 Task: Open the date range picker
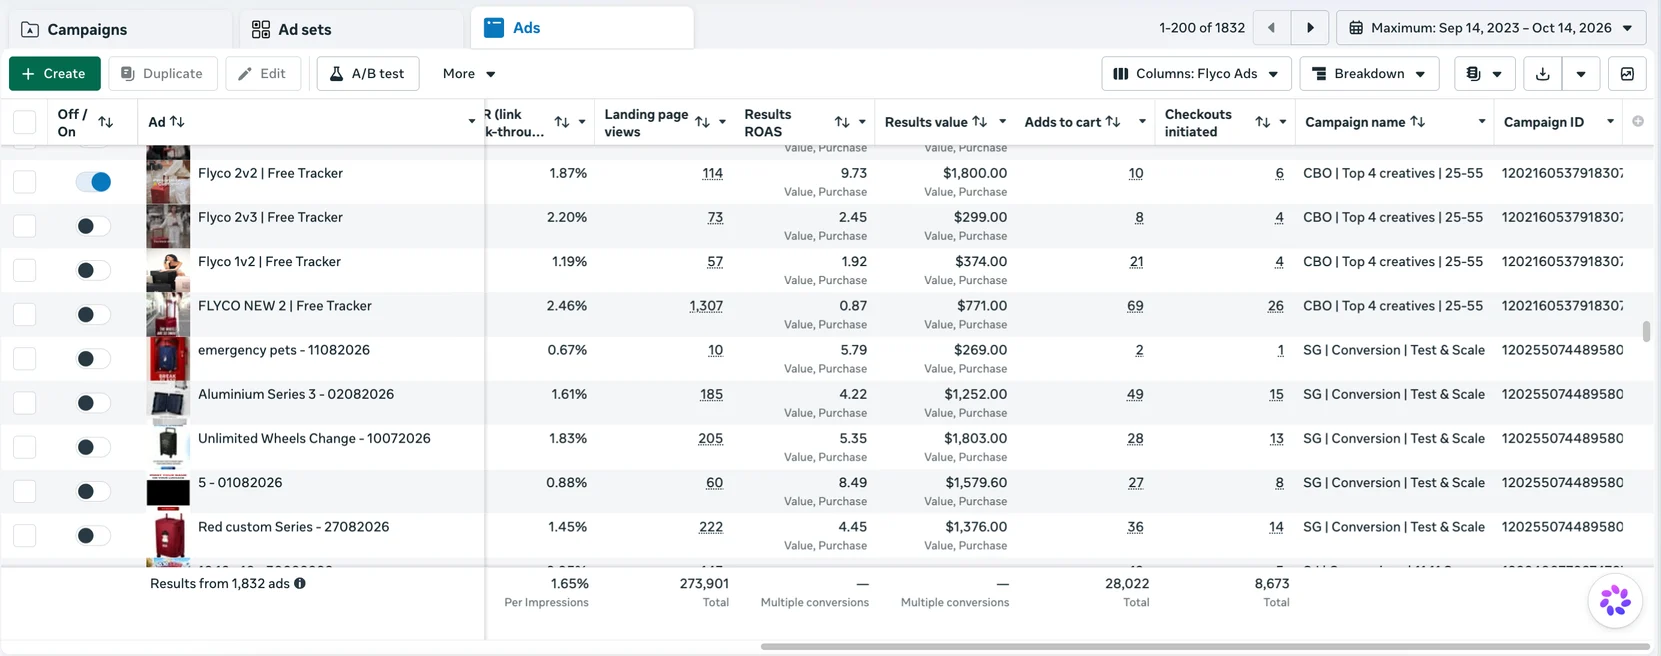(1491, 28)
